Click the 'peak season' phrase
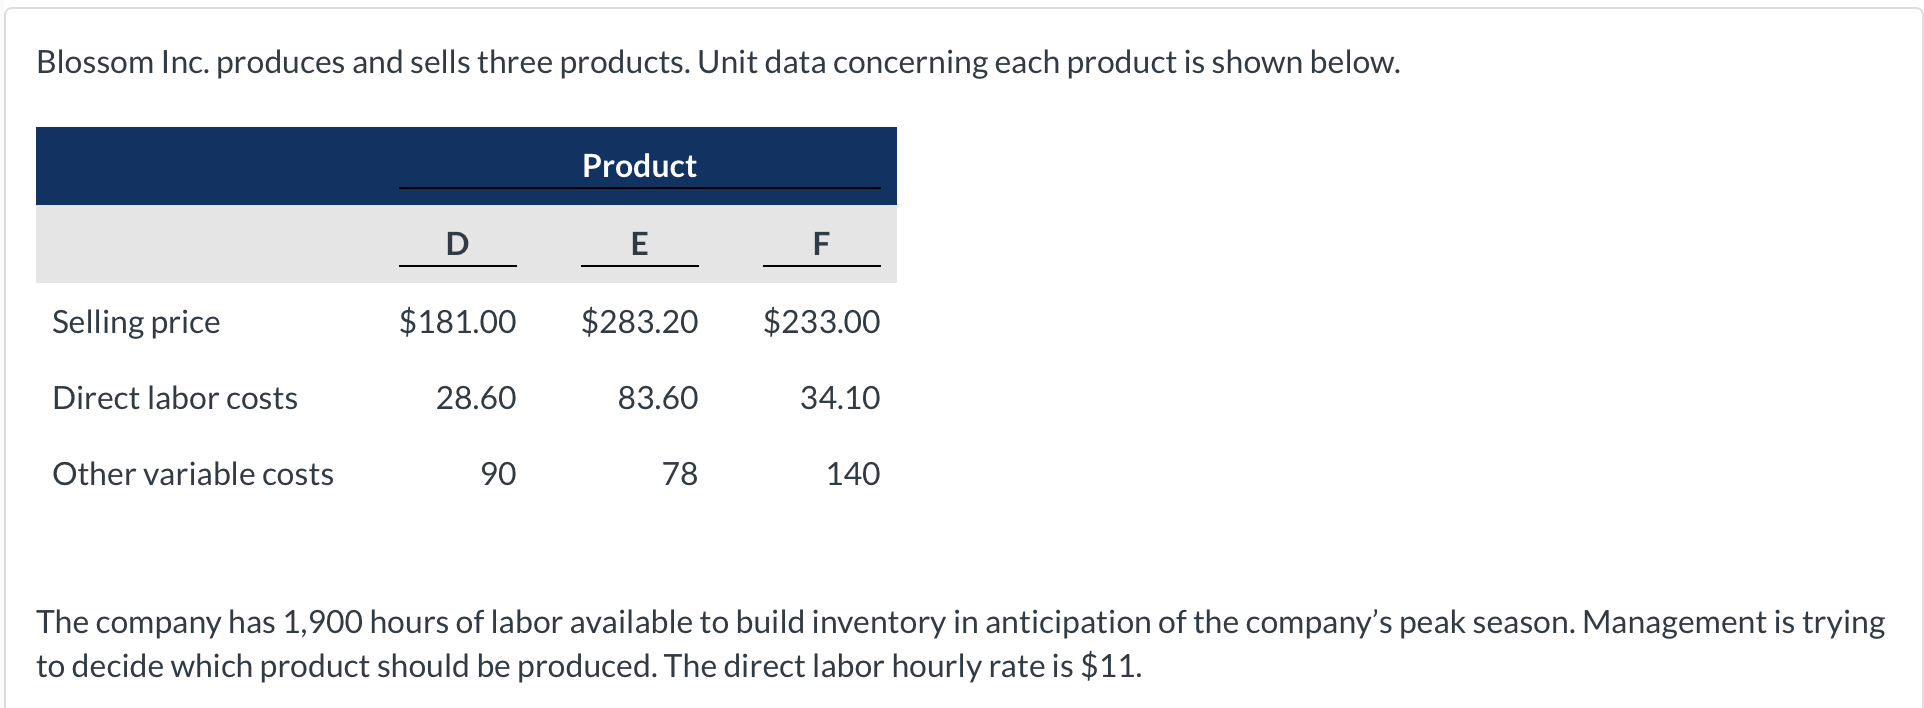 click(x=1485, y=622)
